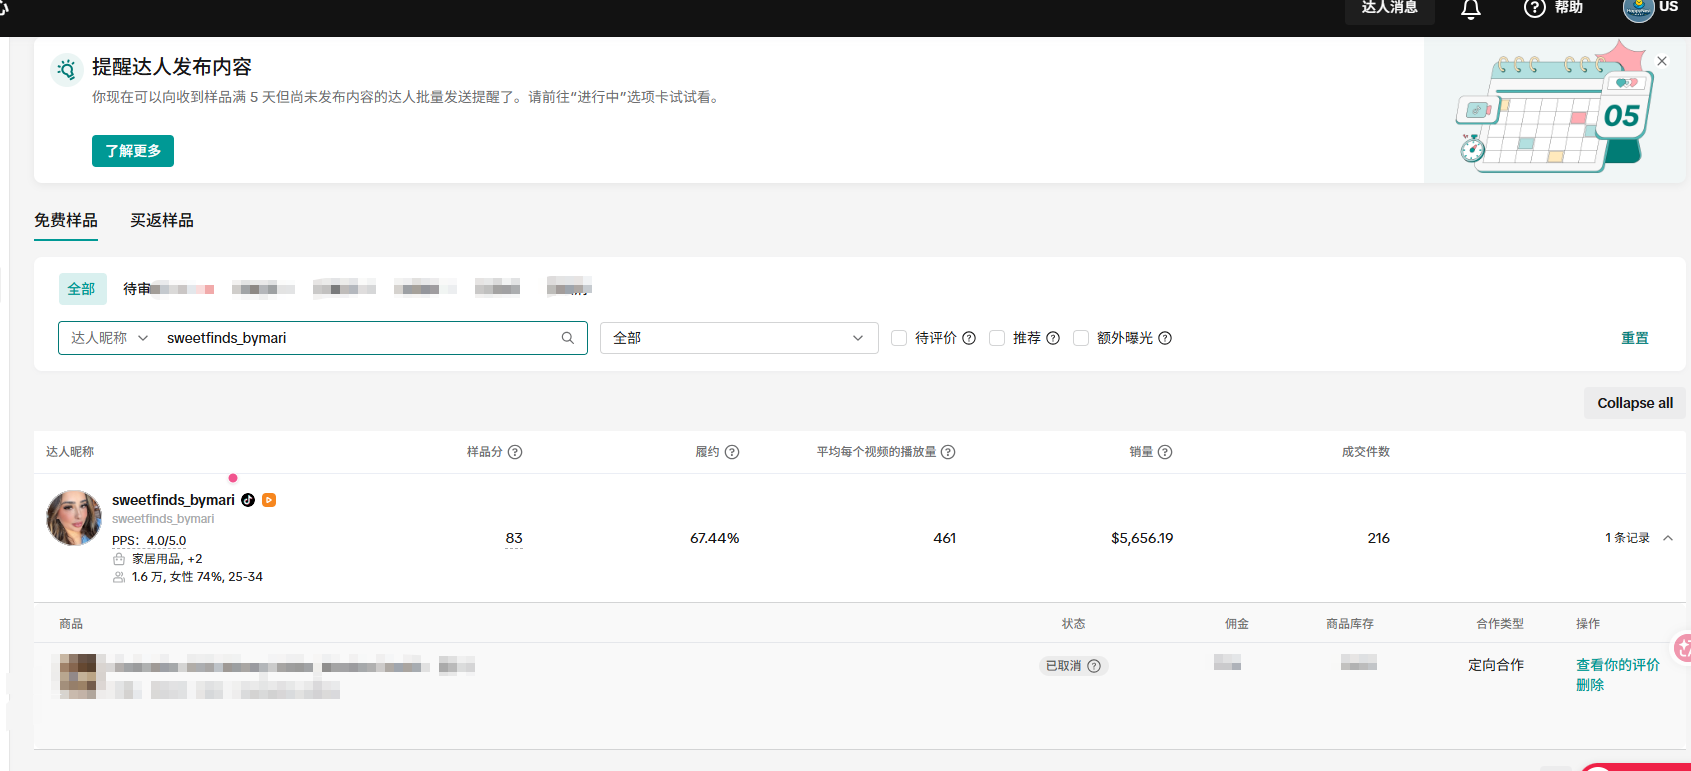Click the 了解更多 button

133,151
